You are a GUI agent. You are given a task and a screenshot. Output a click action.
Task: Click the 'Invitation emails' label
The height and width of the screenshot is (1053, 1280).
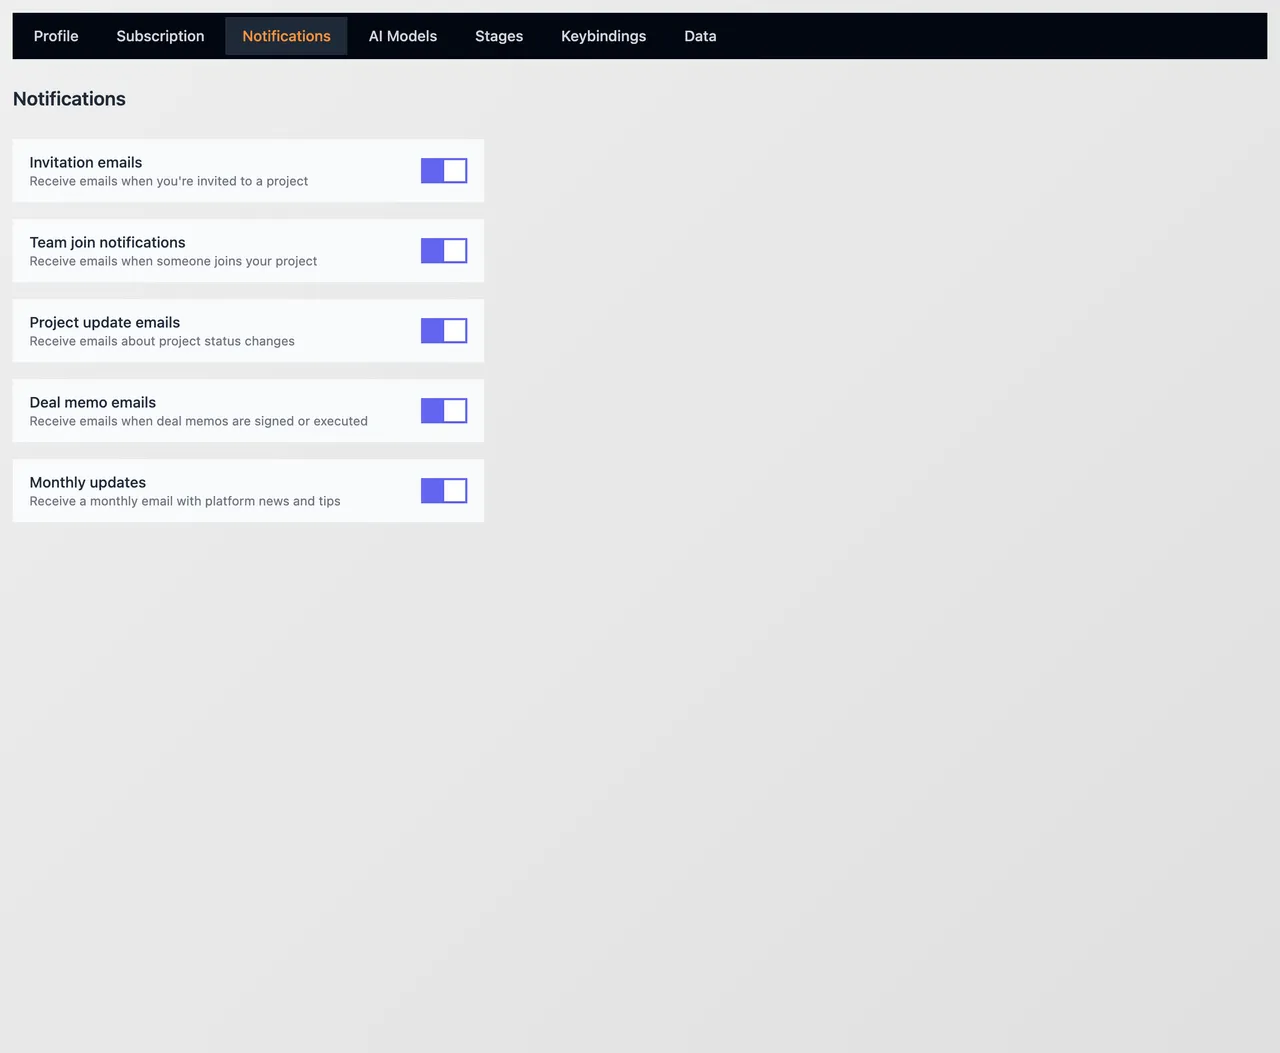[x=86, y=162]
